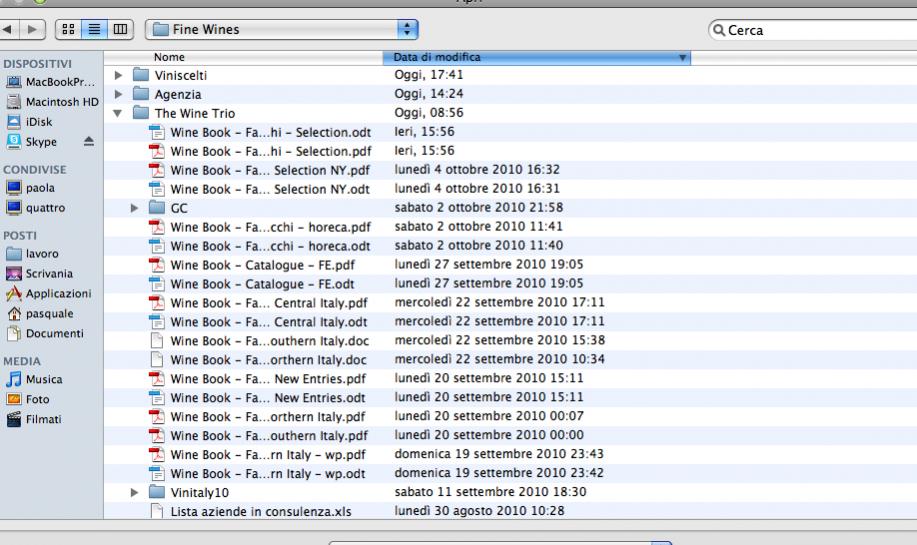Select Lista aziende in consulenza.xls
Viewport: 917px width, 545px height.
coord(251,511)
